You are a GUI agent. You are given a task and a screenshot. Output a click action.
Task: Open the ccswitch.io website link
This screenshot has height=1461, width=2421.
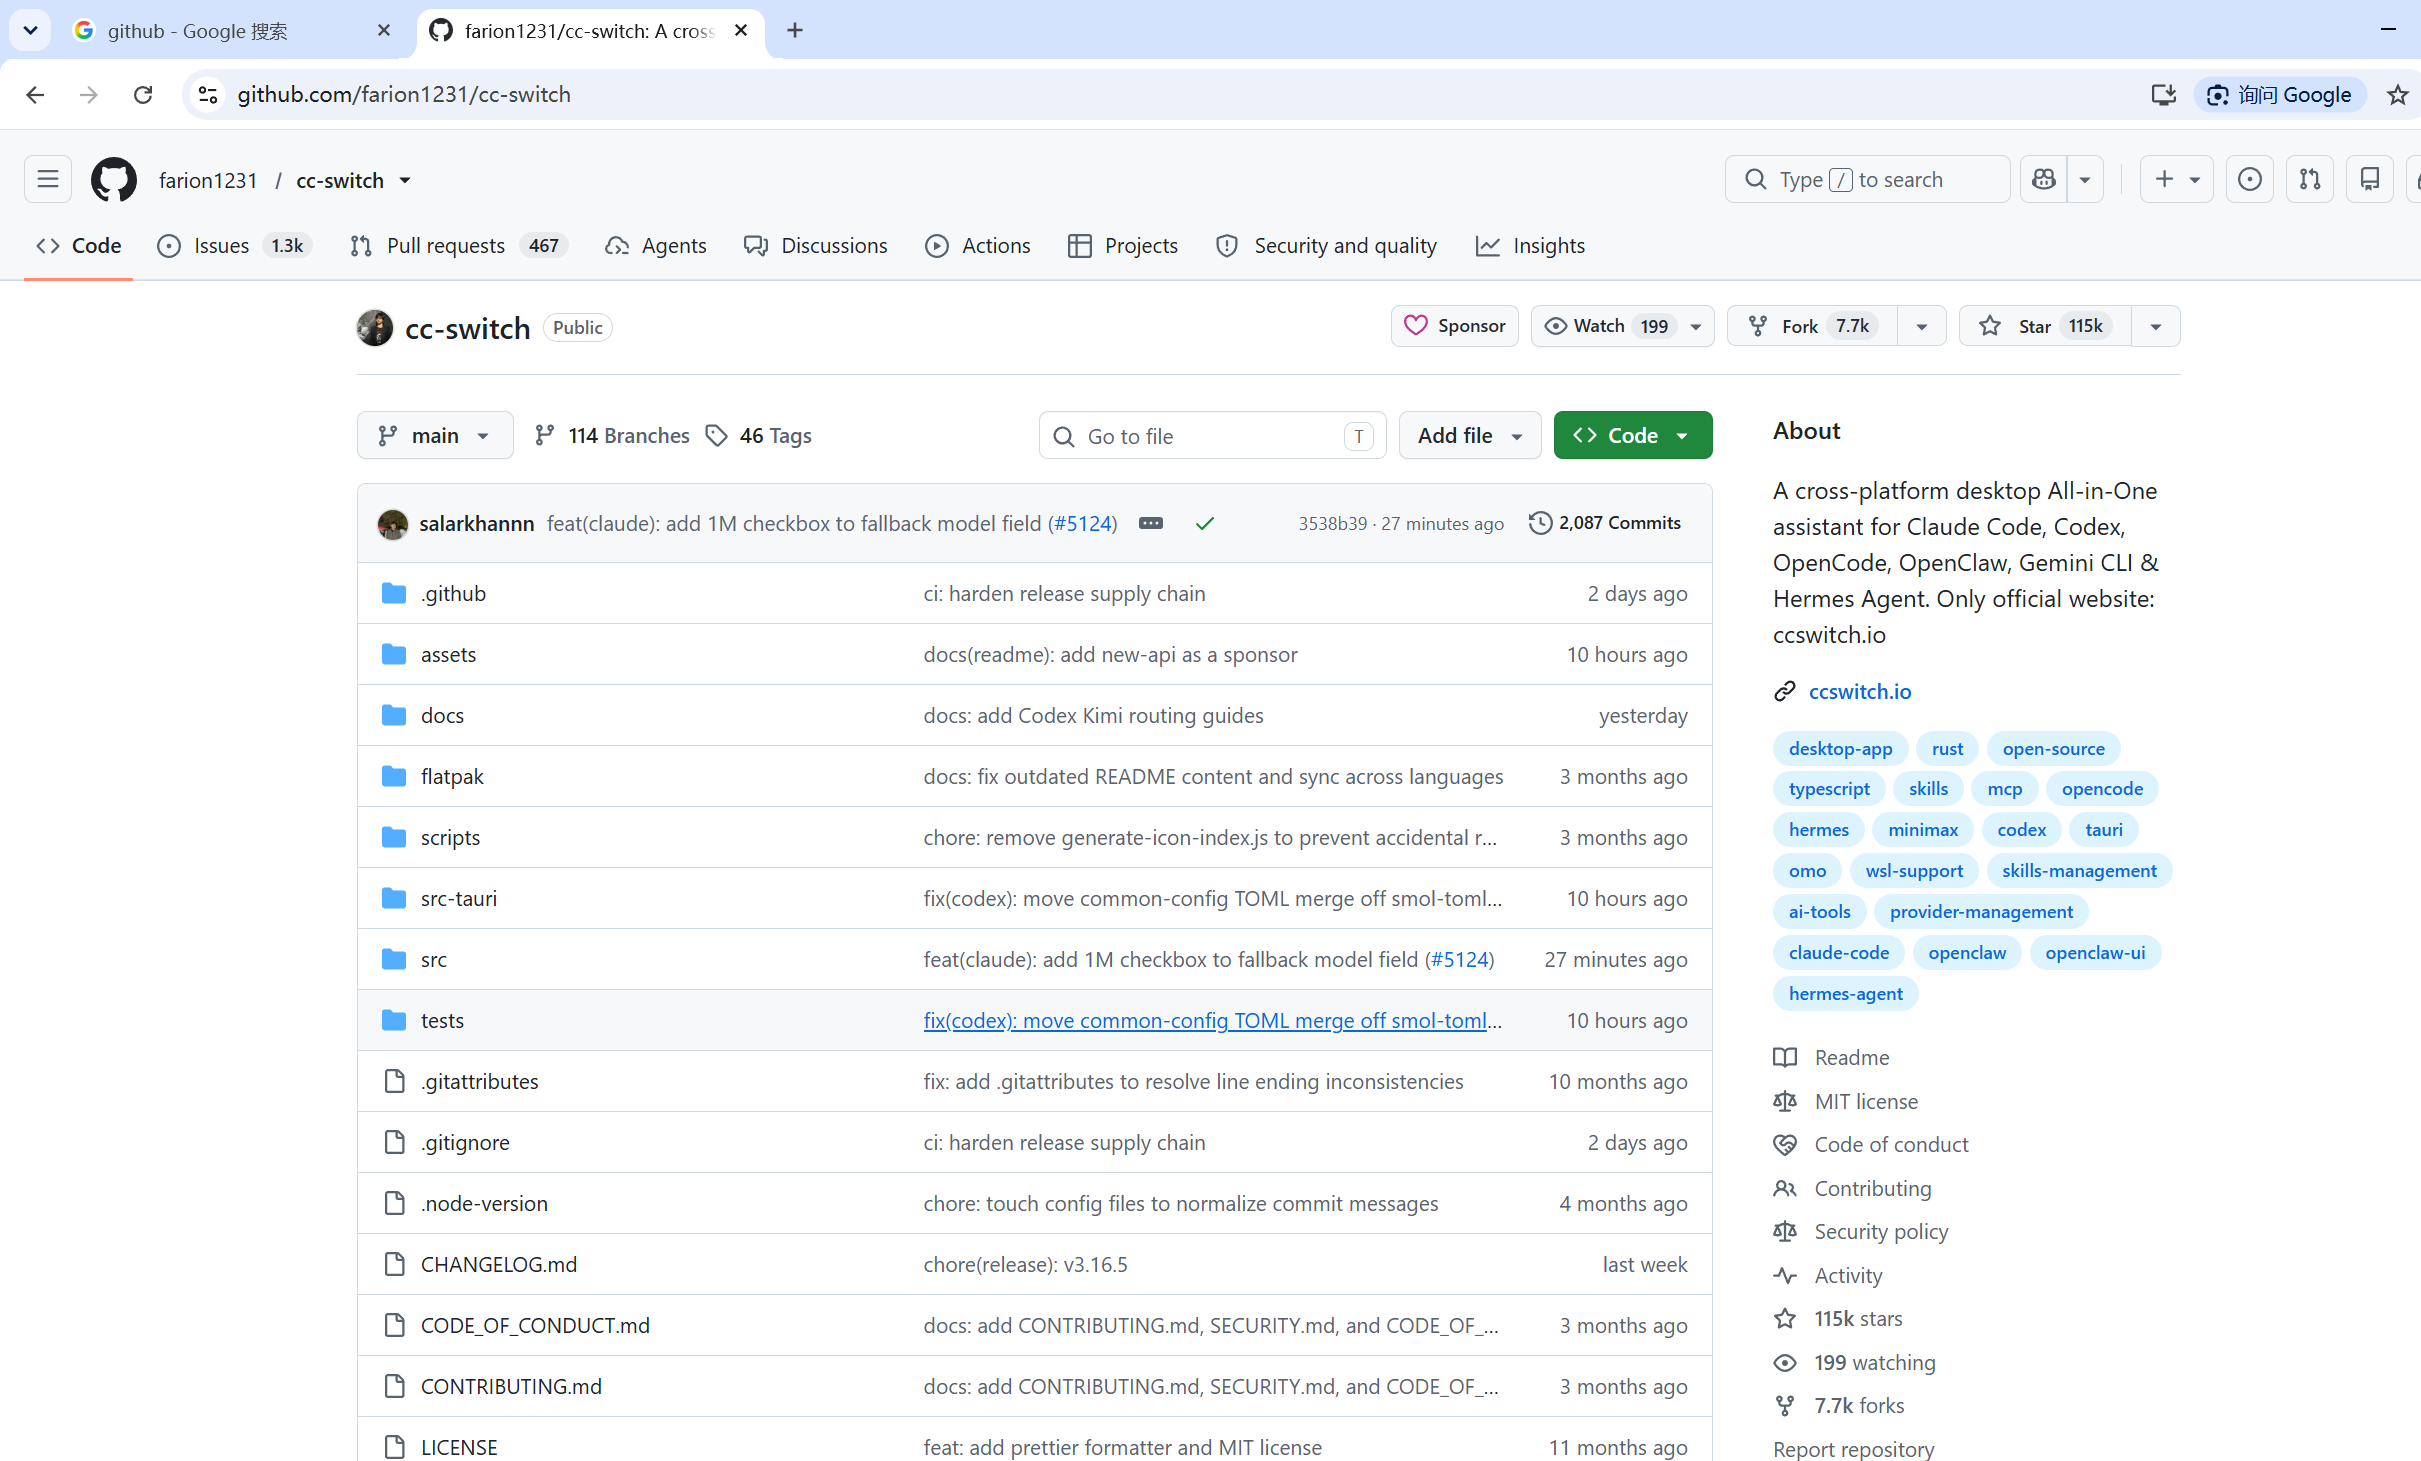[1860, 692]
